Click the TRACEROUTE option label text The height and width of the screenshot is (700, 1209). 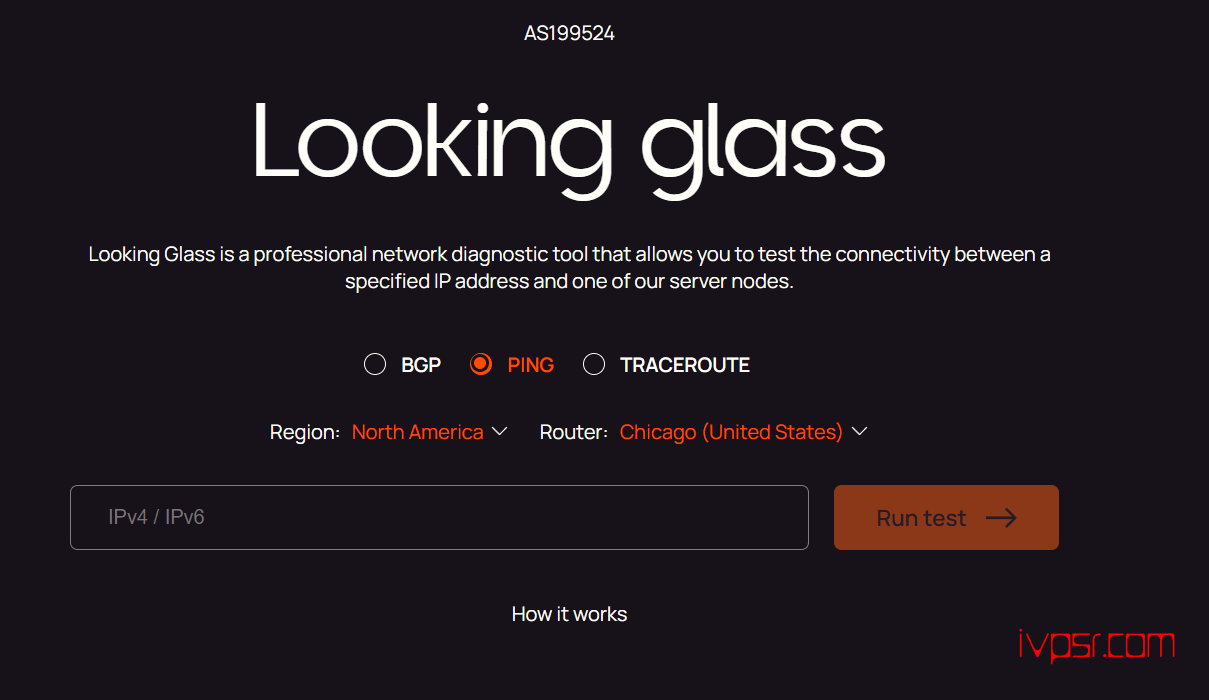click(x=685, y=365)
